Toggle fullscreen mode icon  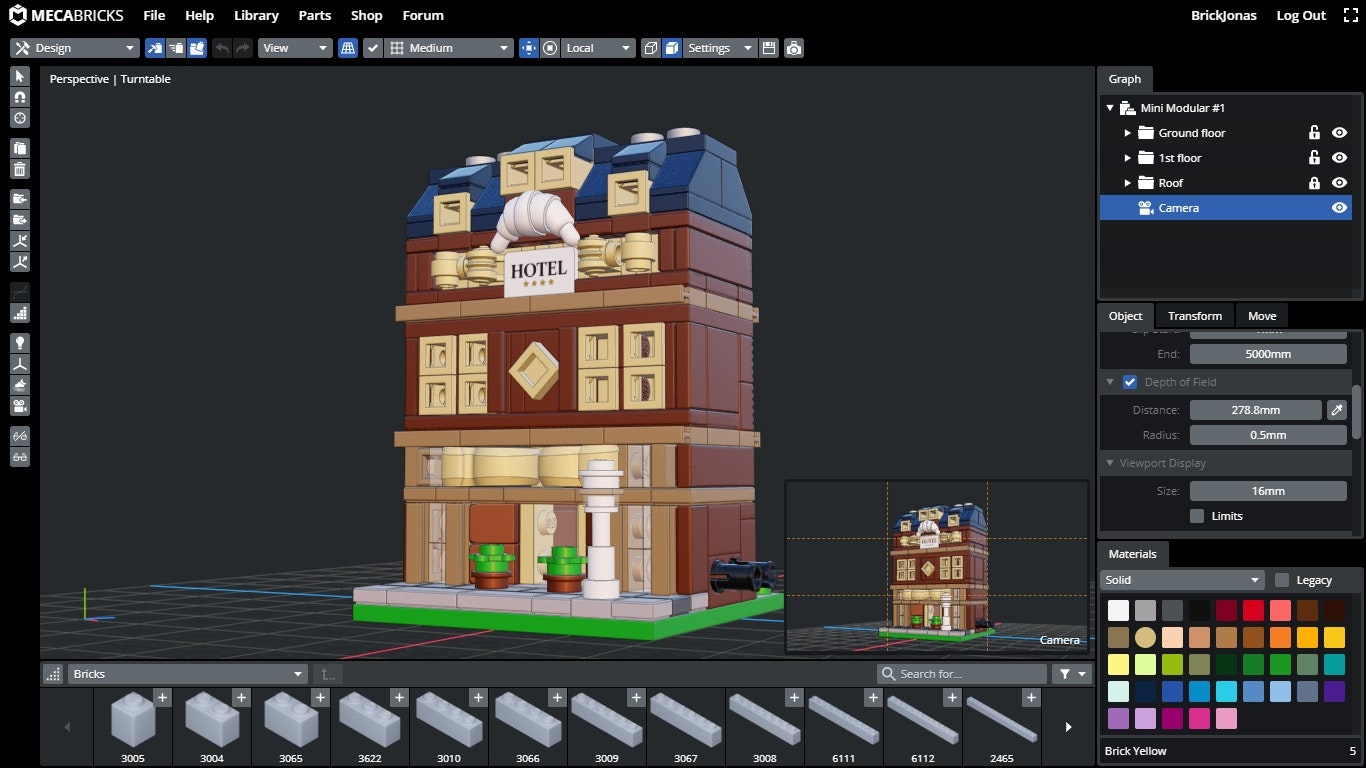tap(1350, 16)
